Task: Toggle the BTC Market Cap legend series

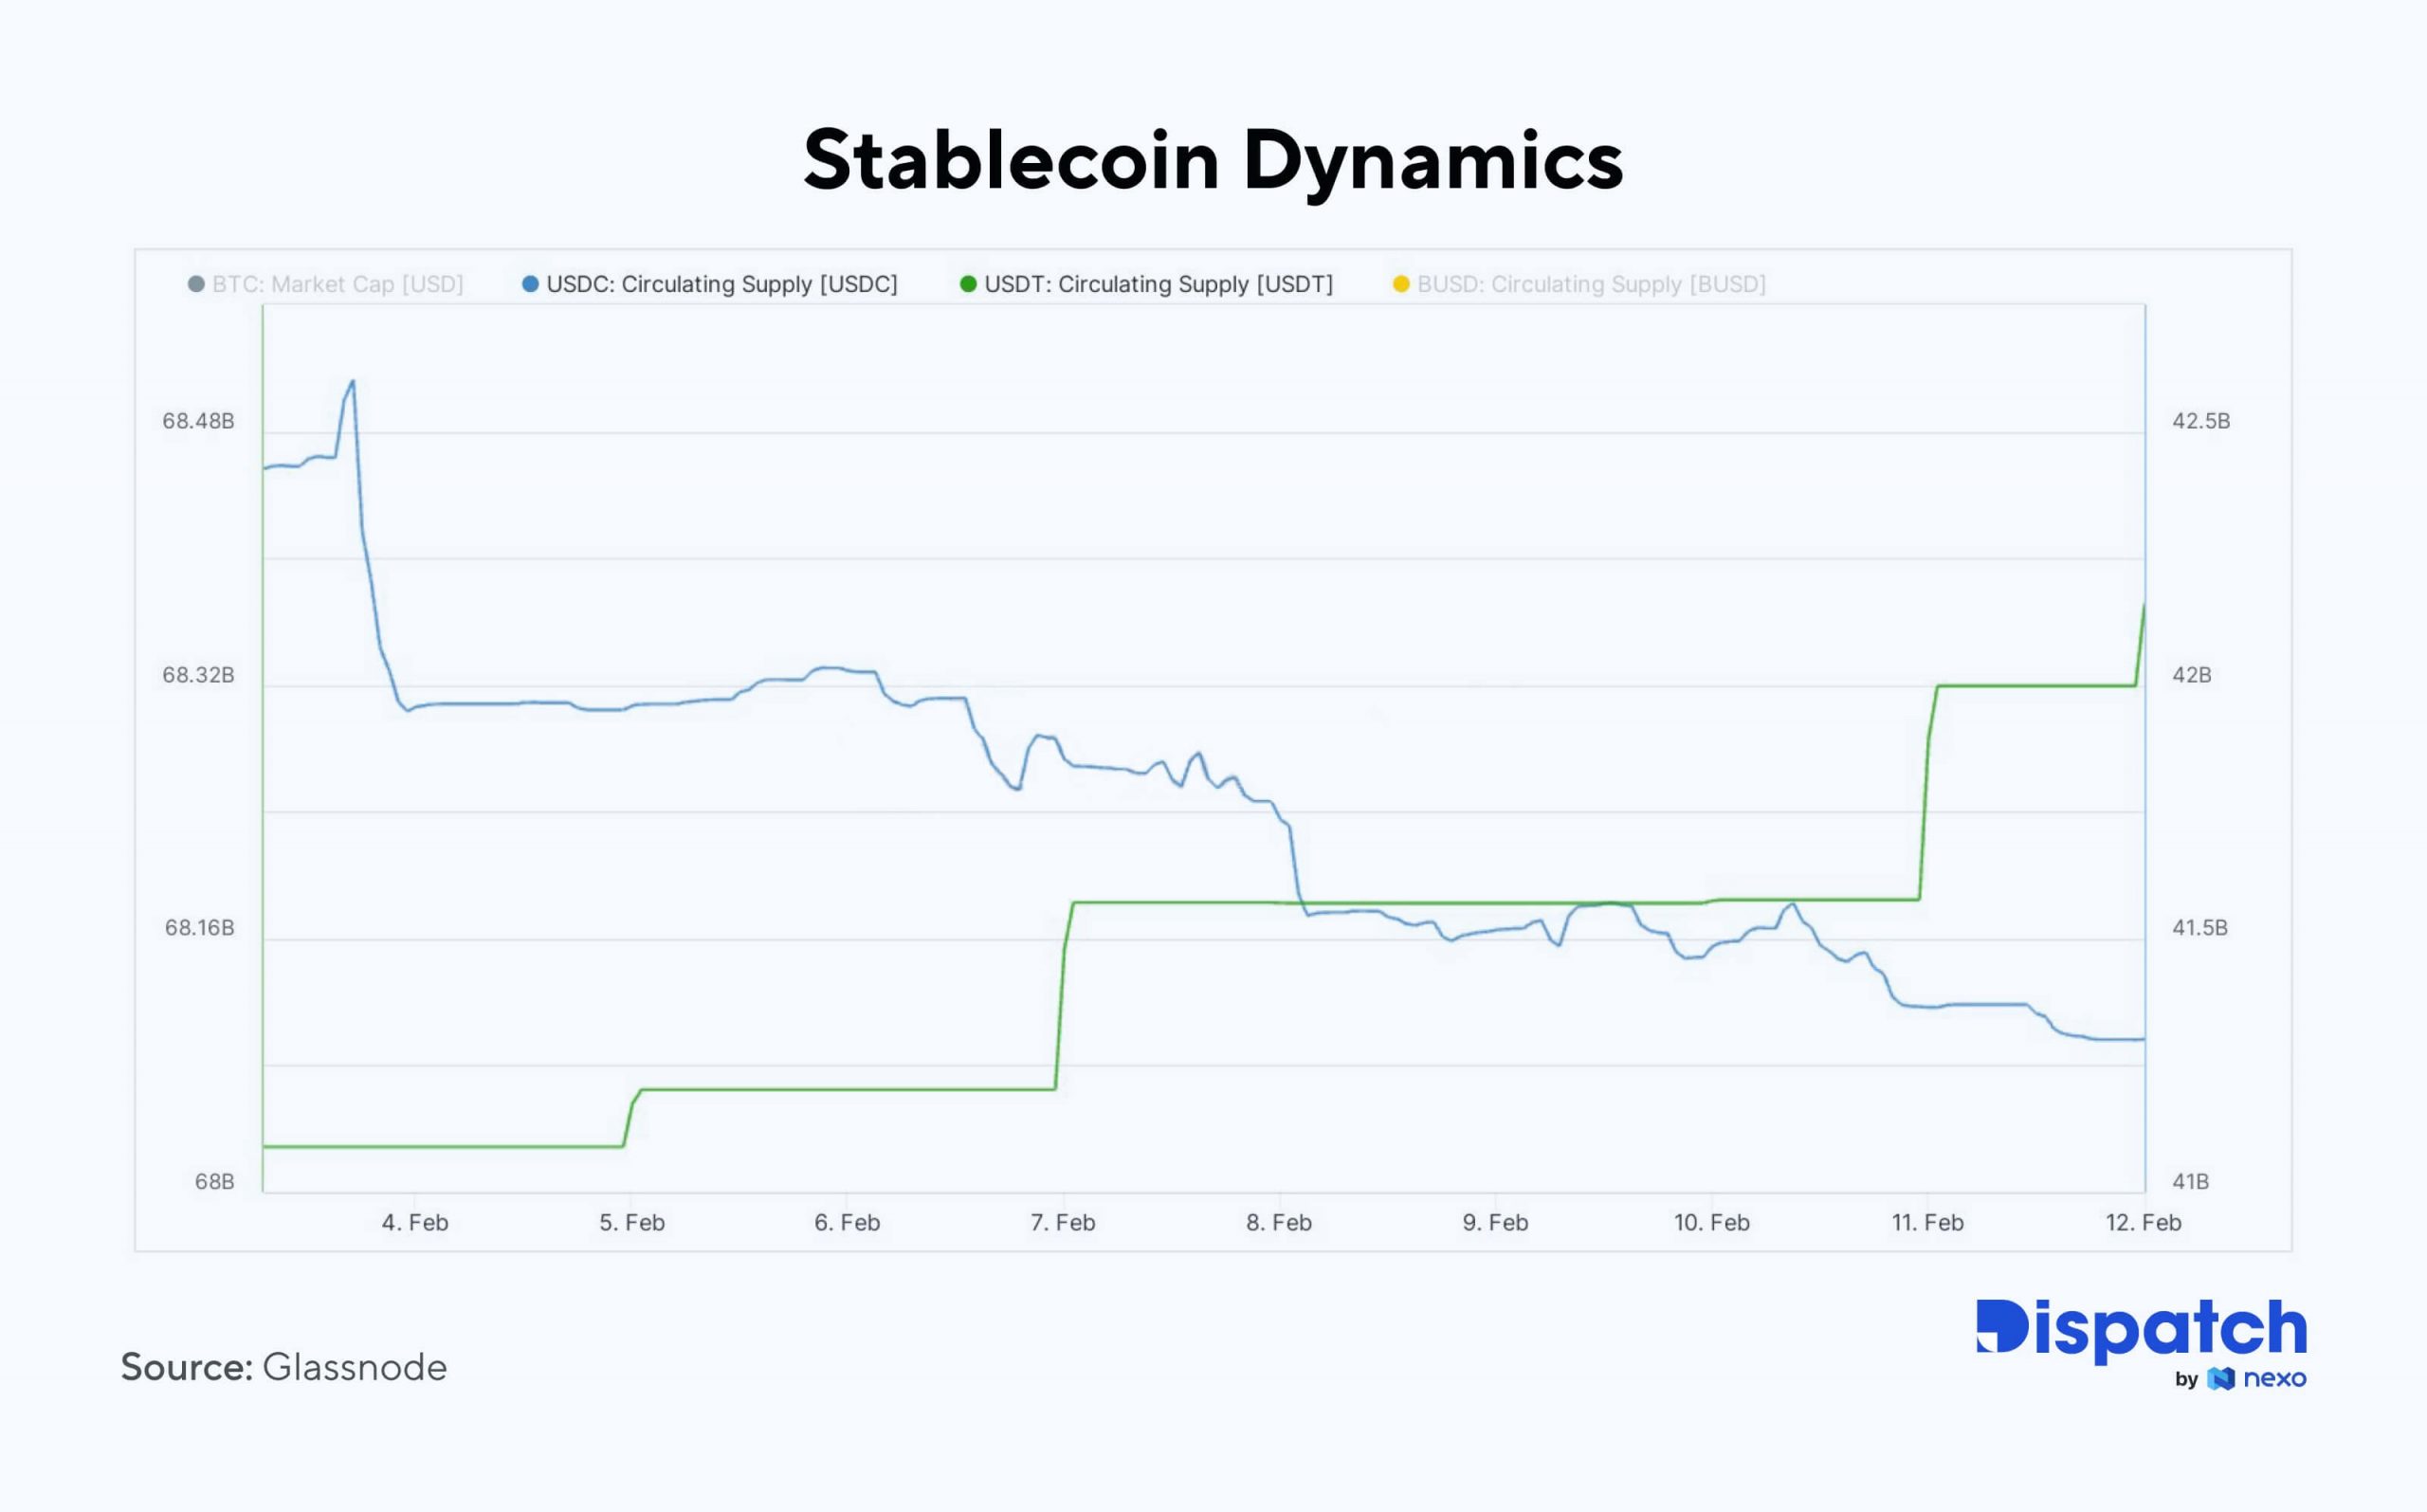Action: tap(337, 284)
